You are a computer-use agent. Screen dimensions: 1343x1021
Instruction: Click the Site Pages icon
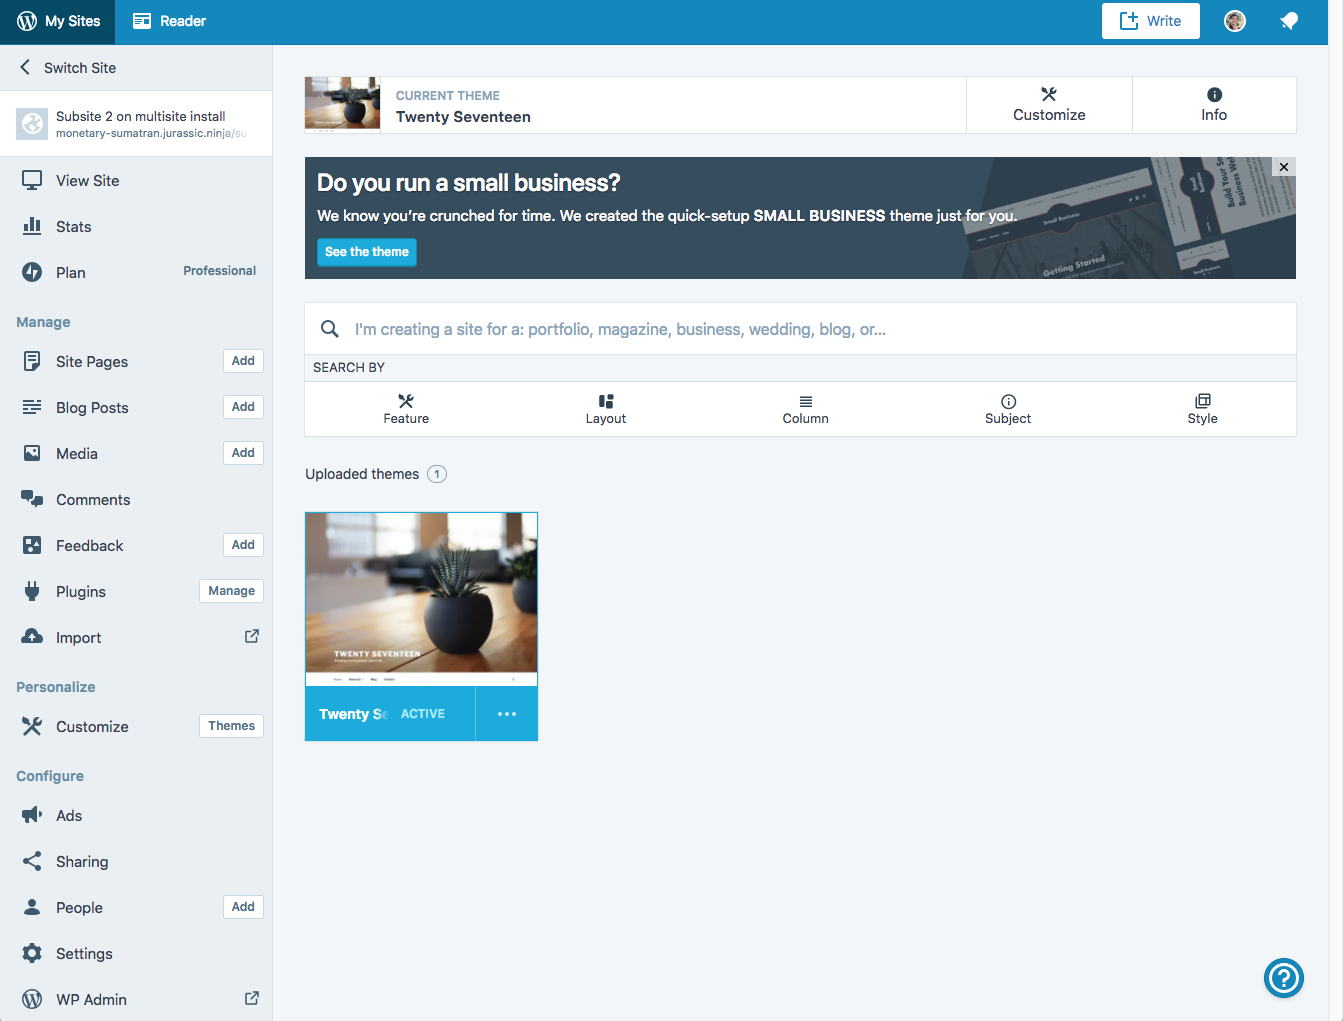click(x=32, y=361)
